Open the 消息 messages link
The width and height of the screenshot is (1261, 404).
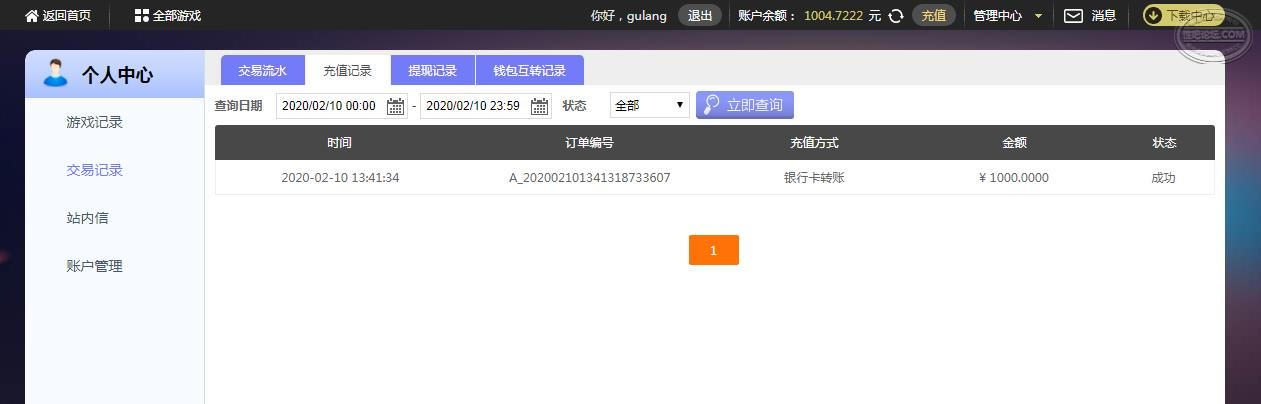(x=1104, y=16)
